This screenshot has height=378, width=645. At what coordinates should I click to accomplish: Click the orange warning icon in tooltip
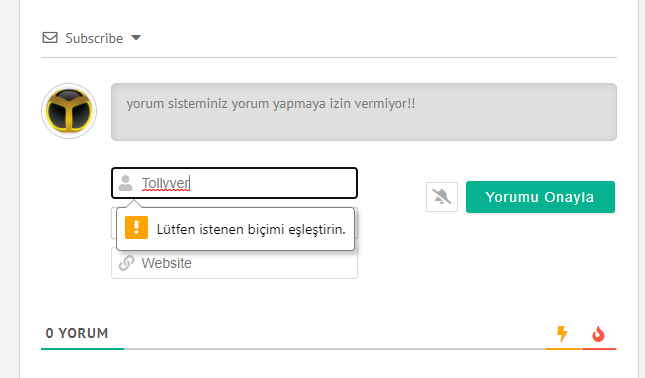point(137,227)
